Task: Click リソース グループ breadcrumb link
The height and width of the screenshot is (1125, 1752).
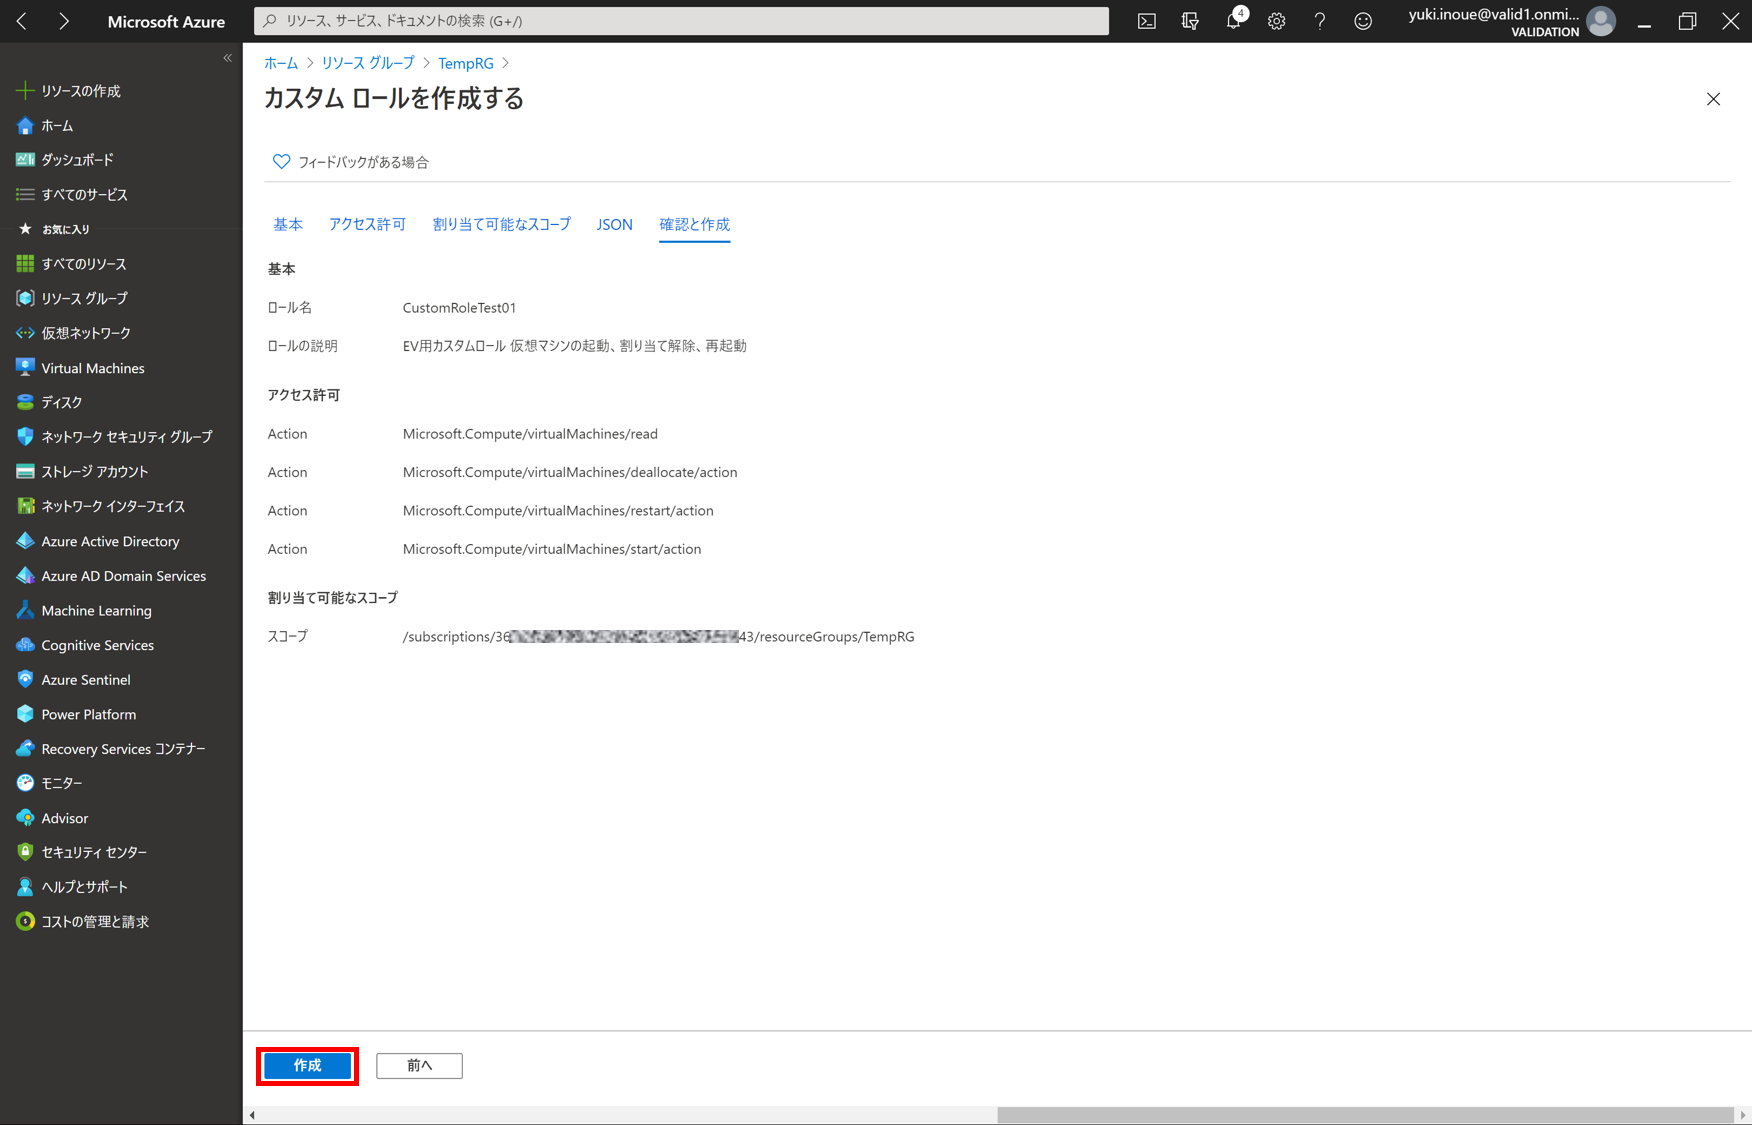Action: 368,63
